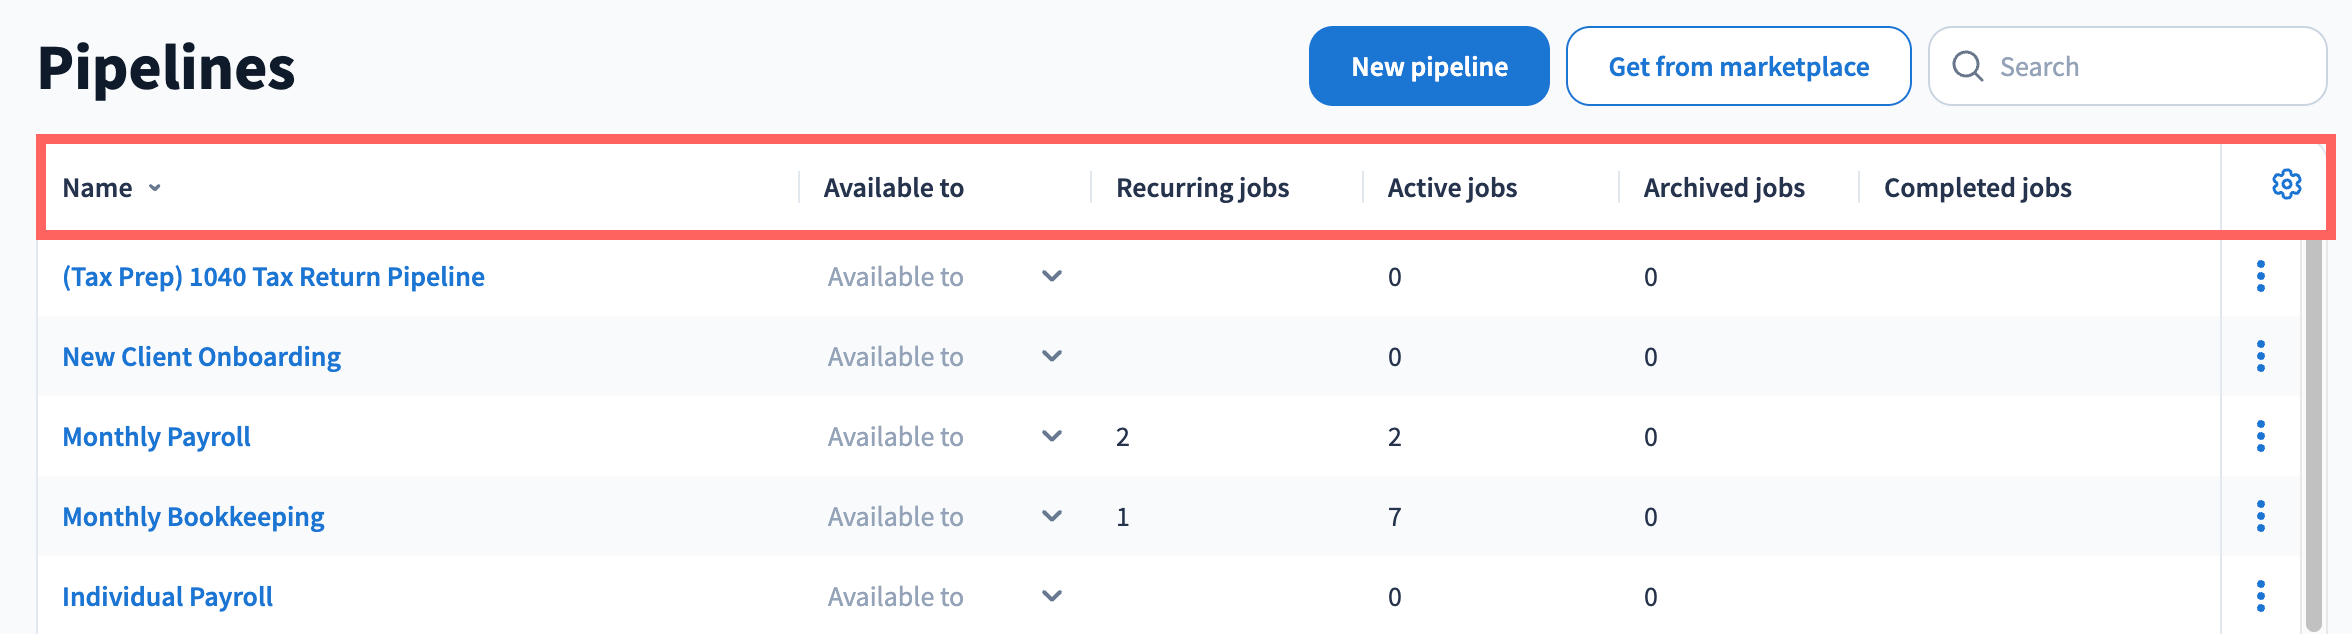Open three-dot menu for New Client Onboarding

click(x=2260, y=356)
